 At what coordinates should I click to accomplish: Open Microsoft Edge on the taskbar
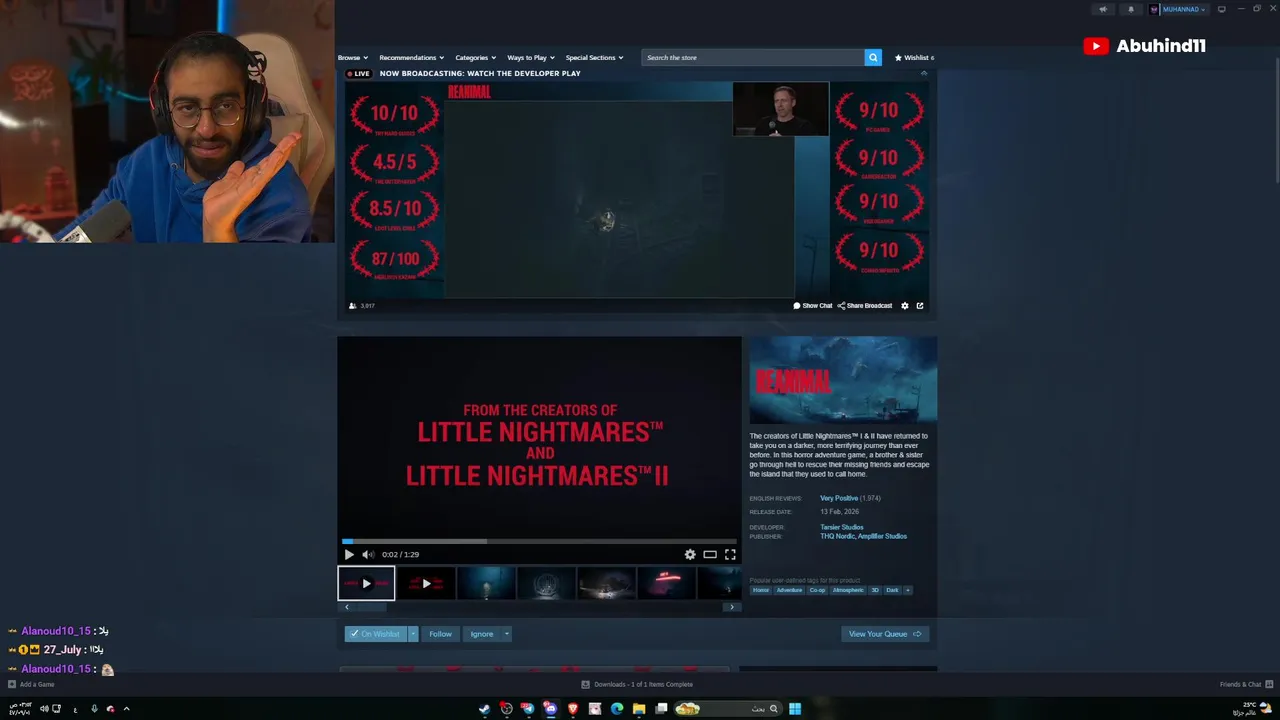click(617, 709)
